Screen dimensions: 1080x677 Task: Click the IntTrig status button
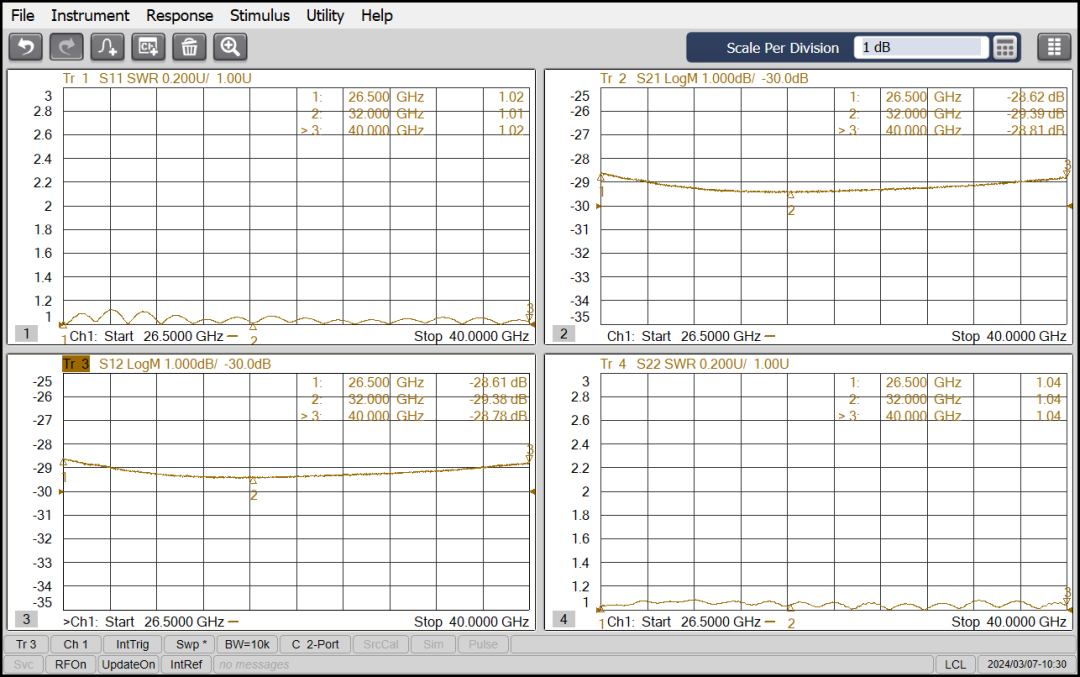point(132,645)
